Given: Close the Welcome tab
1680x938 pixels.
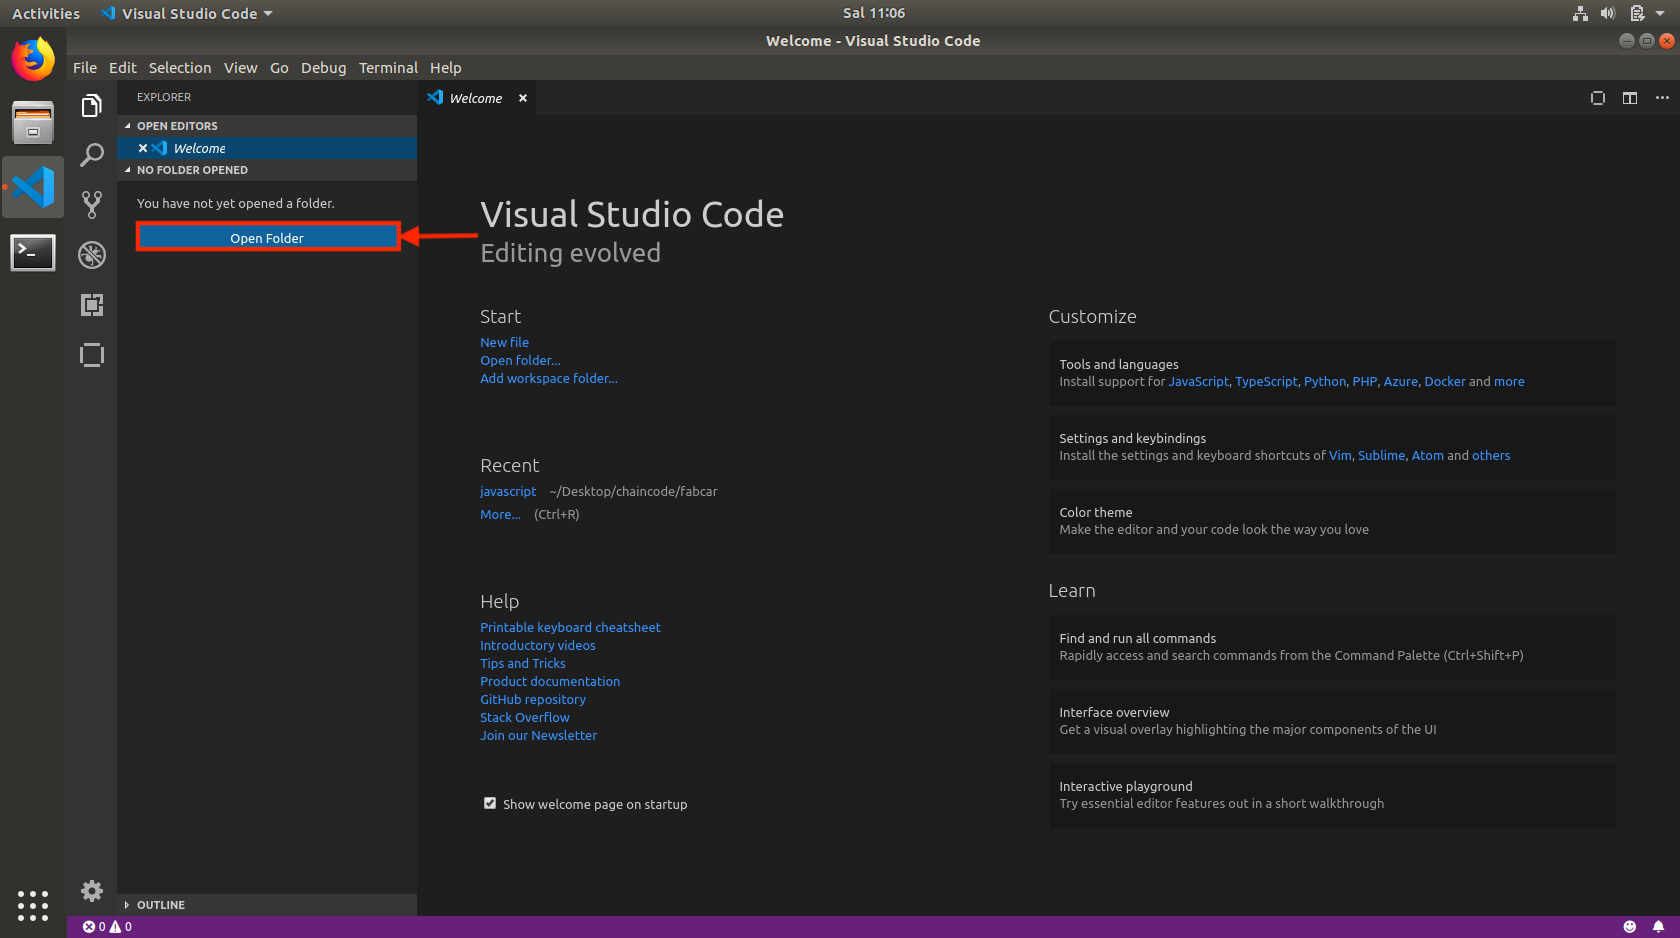Looking at the screenshot, I should (x=523, y=98).
